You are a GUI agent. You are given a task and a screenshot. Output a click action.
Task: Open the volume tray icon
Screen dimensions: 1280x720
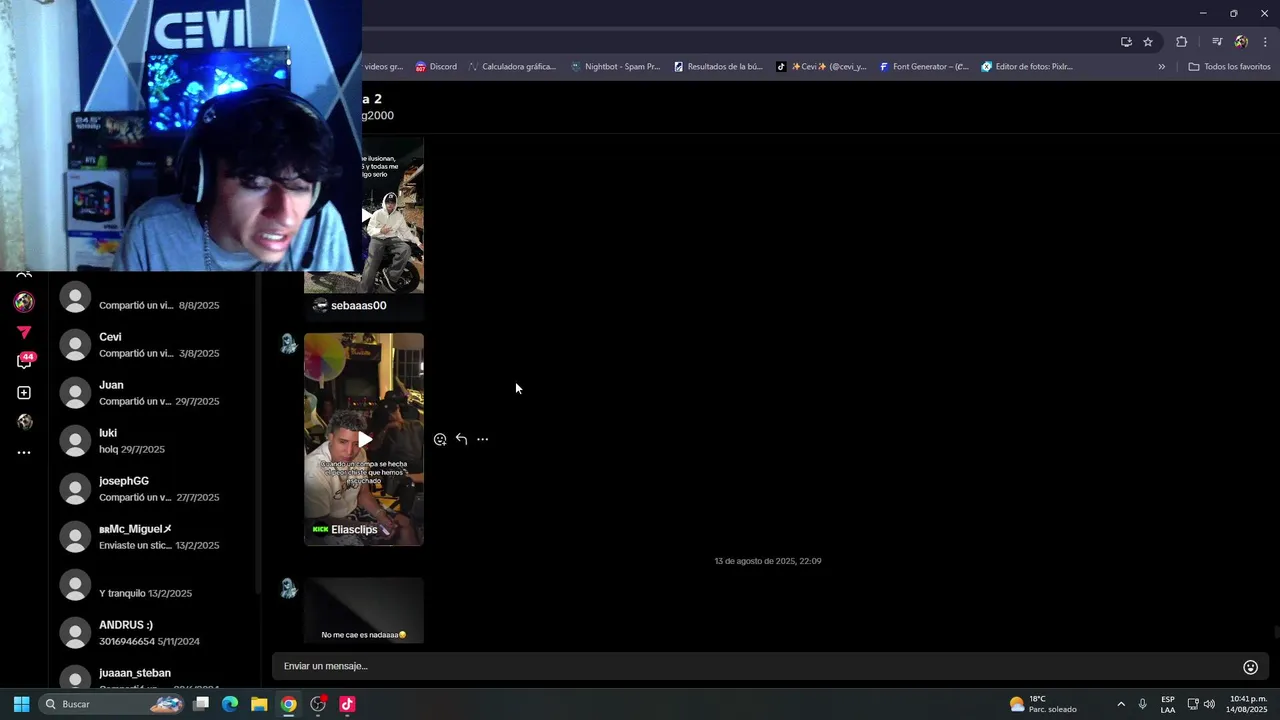[1209, 704]
